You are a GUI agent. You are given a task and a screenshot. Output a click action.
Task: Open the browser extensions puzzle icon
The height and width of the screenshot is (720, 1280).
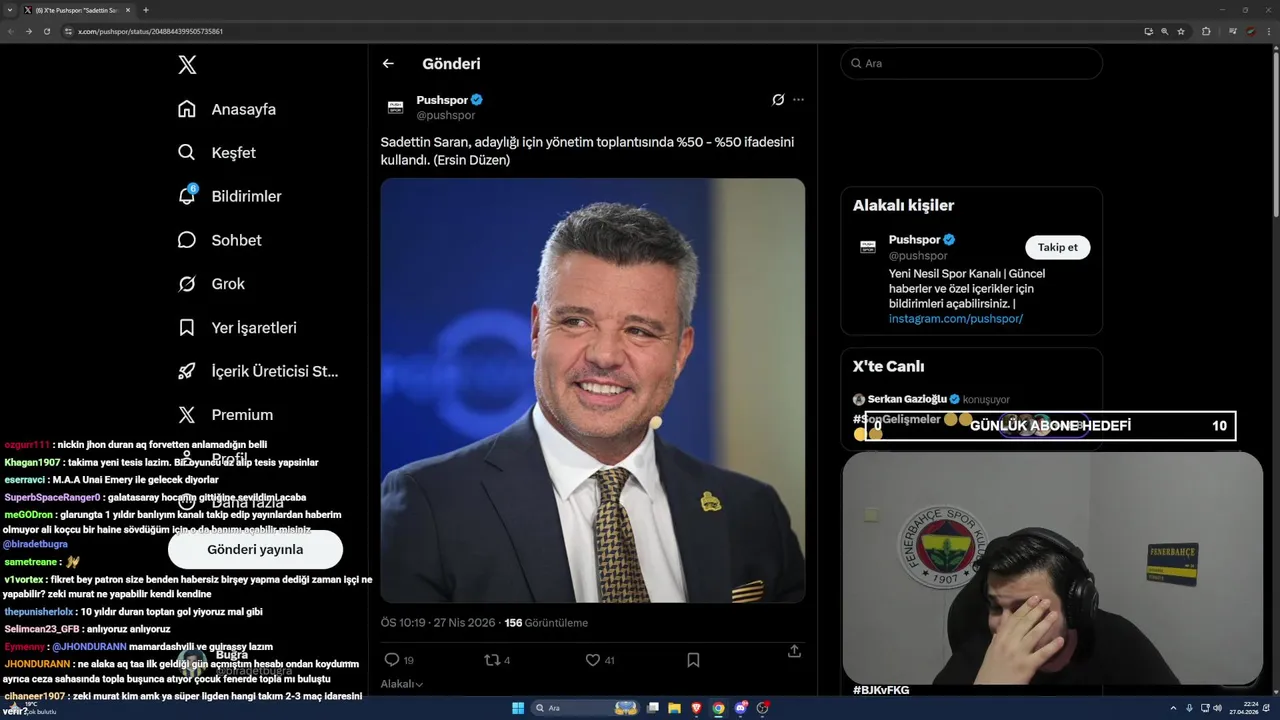1206,31
